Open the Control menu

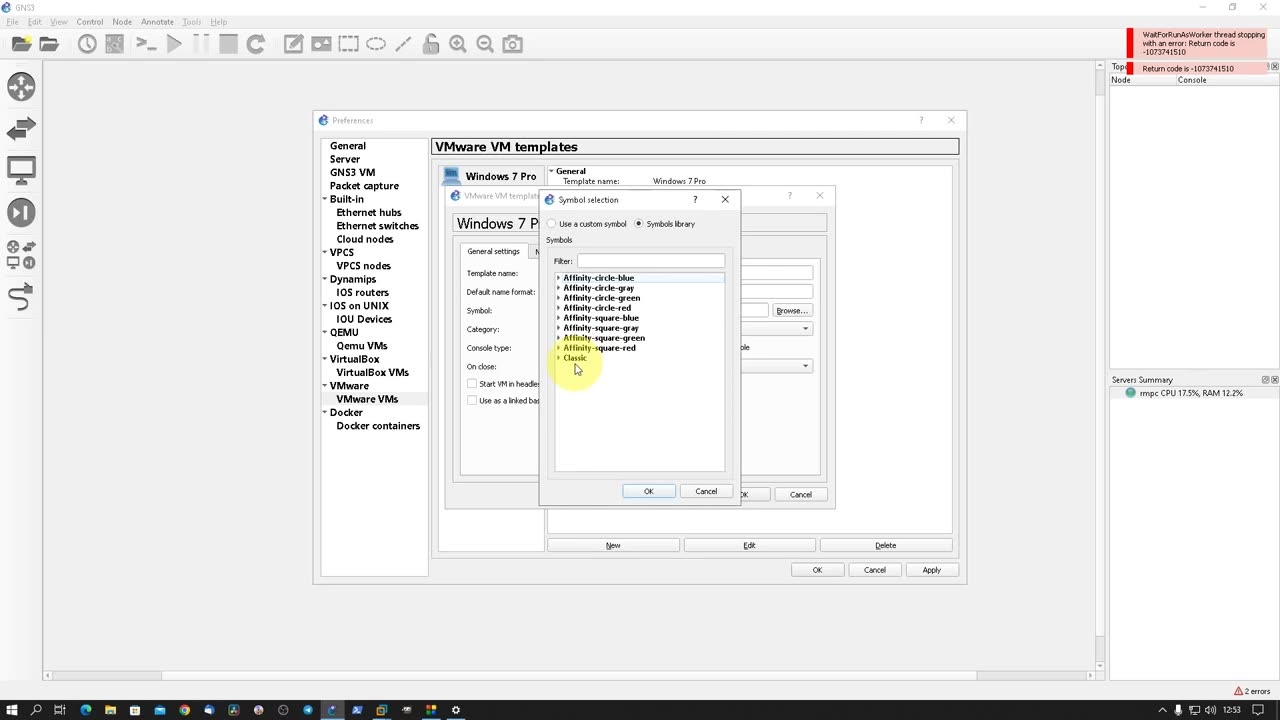click(x=90, y=21)
